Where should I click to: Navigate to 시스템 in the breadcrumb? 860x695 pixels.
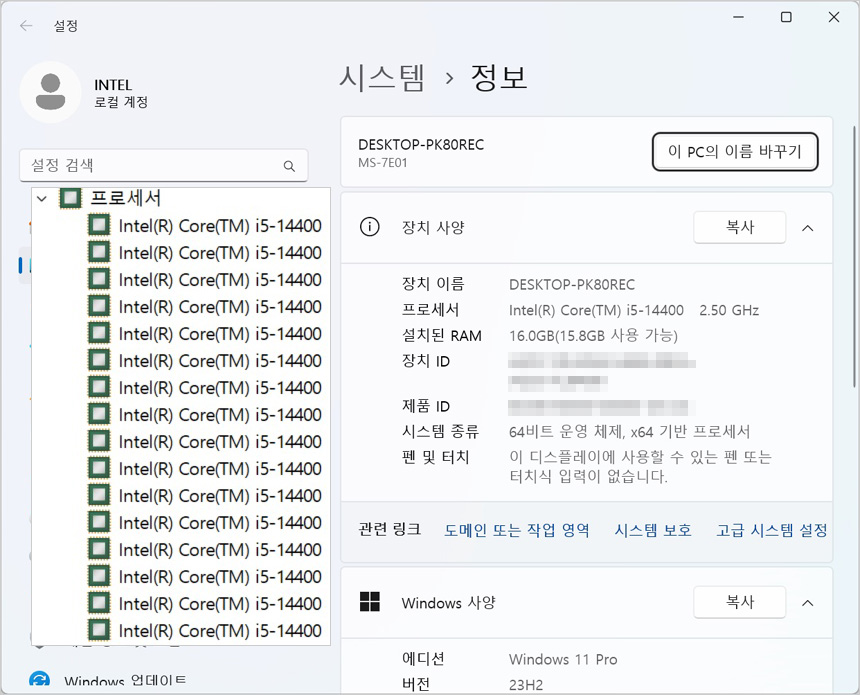tap(382, 77)
